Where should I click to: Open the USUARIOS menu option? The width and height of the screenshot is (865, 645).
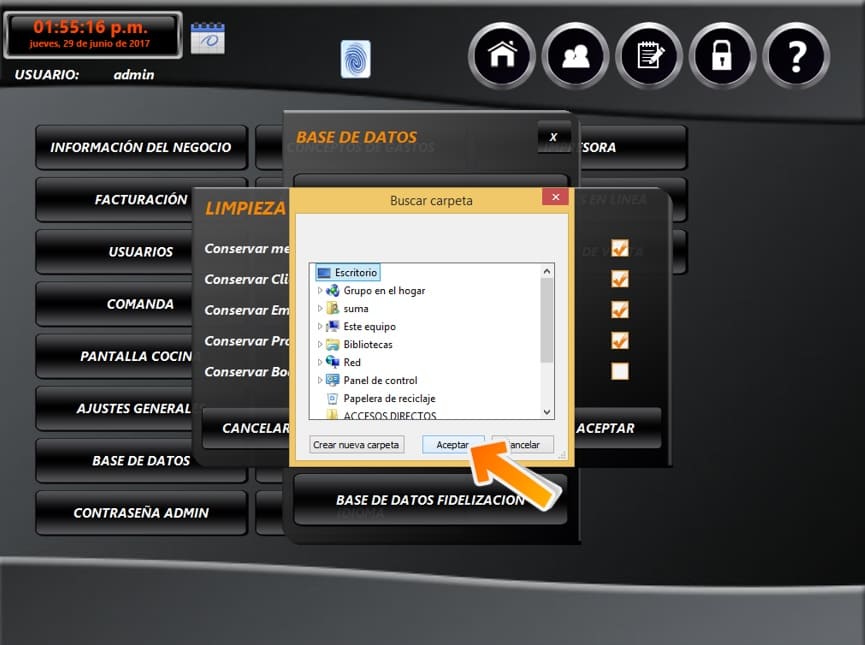click(141, 252)
